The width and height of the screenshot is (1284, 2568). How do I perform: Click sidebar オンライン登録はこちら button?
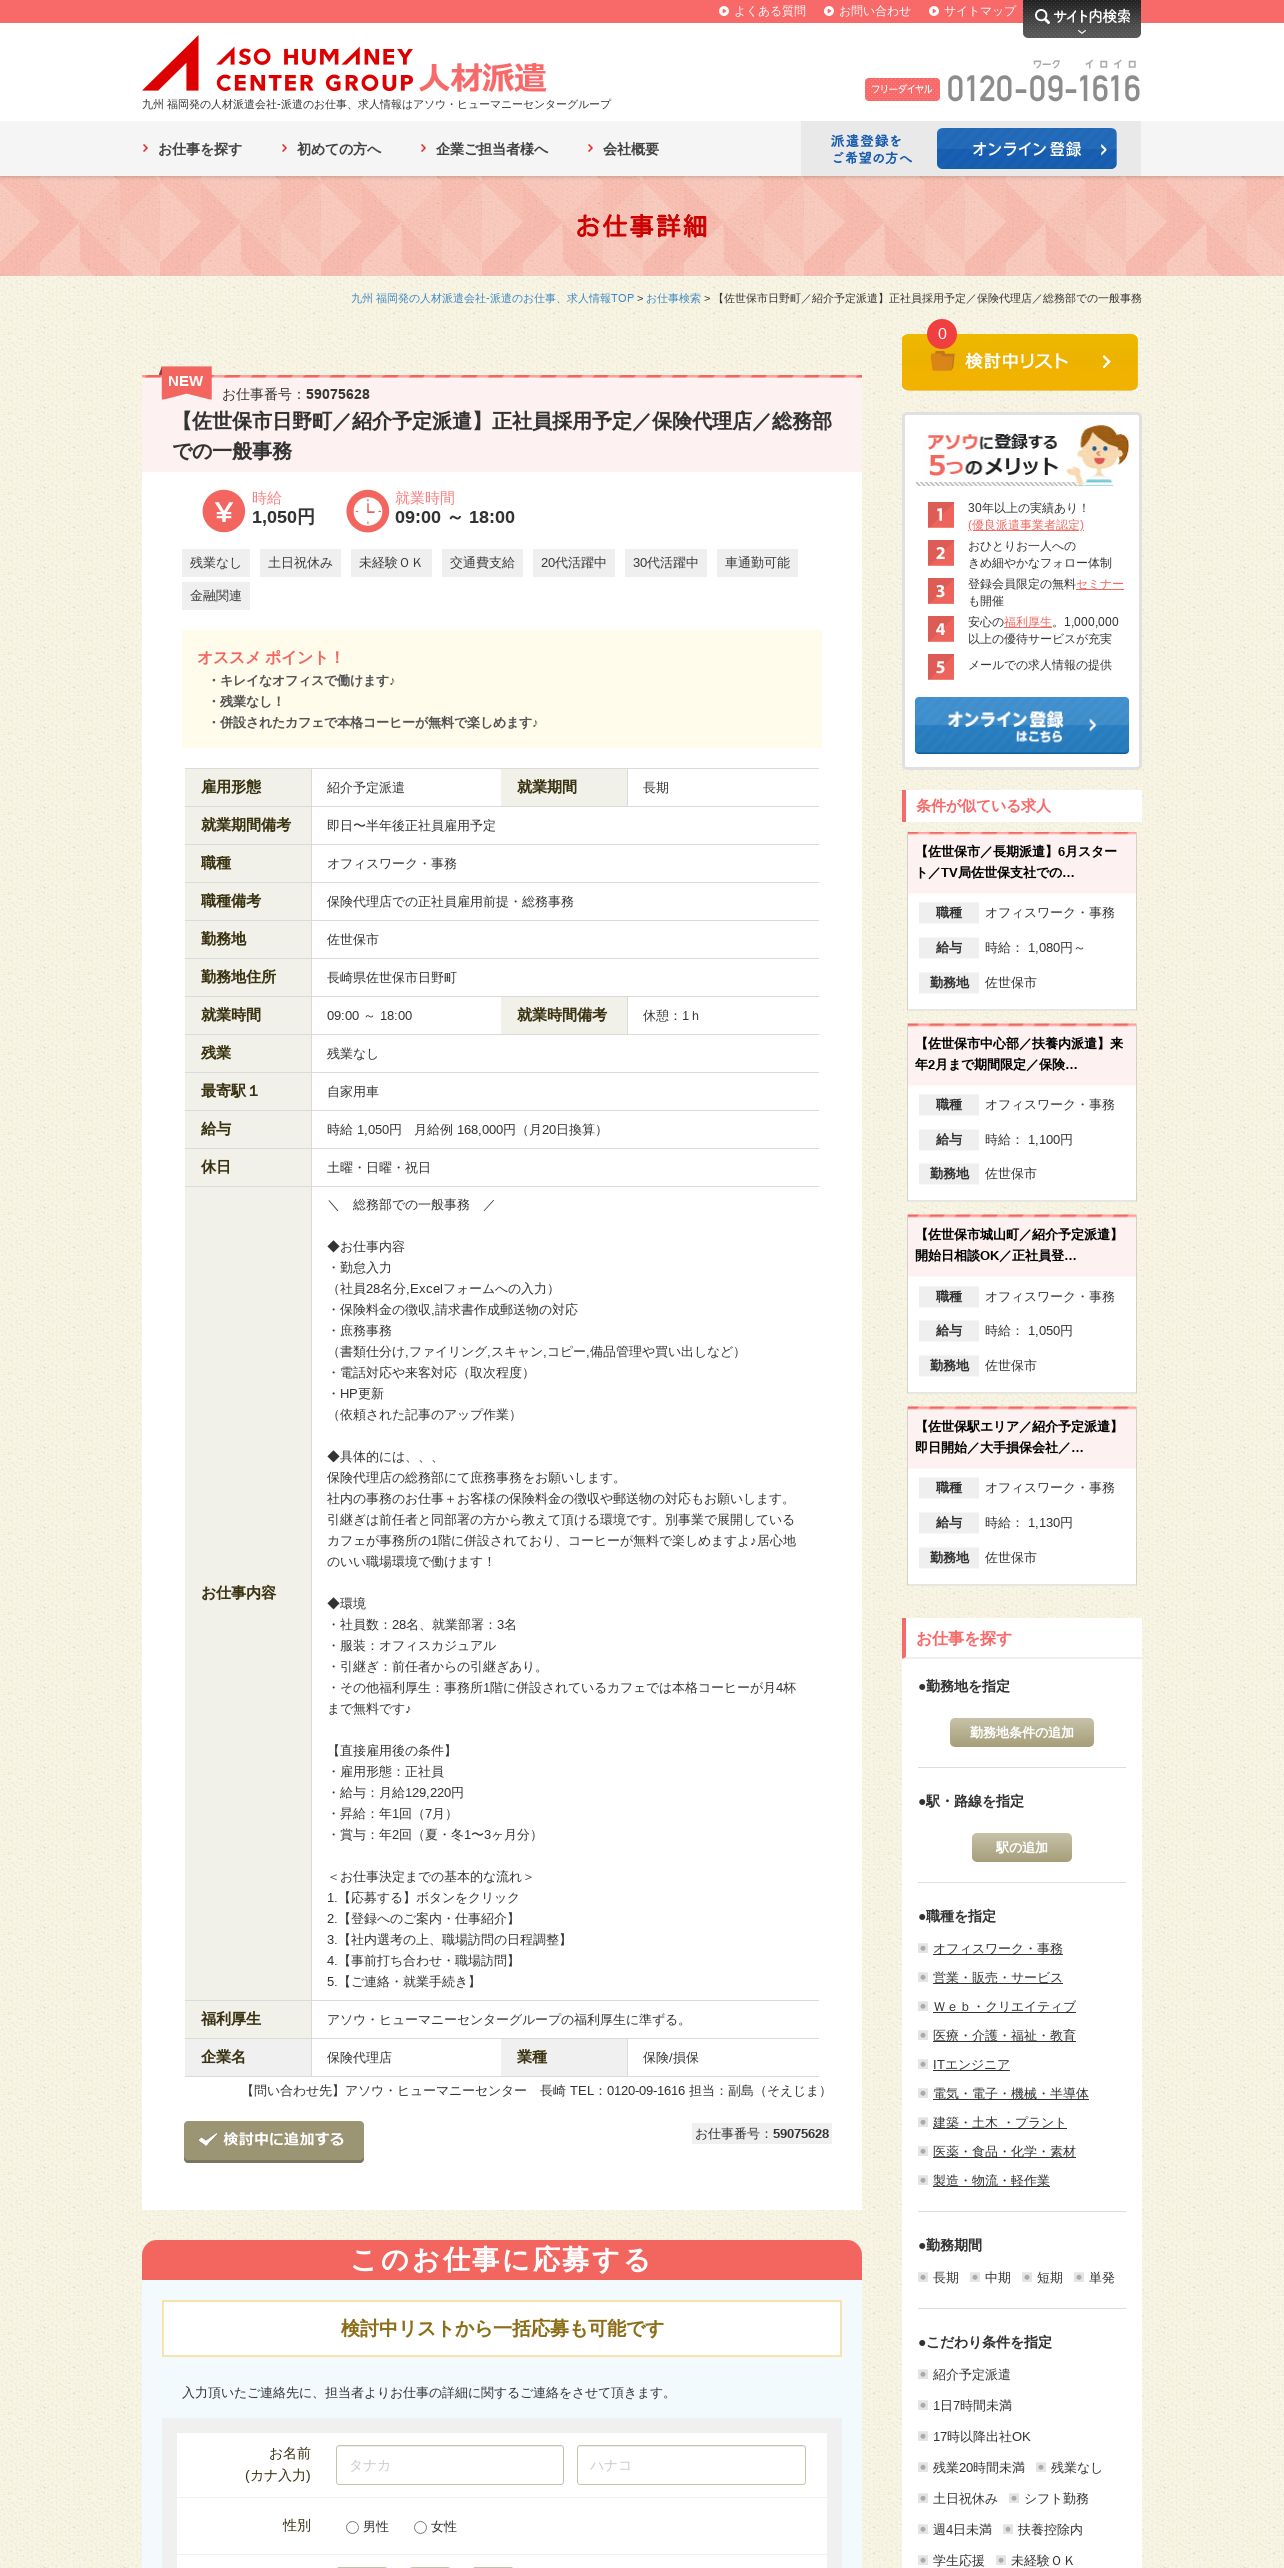coord(1021,725)
